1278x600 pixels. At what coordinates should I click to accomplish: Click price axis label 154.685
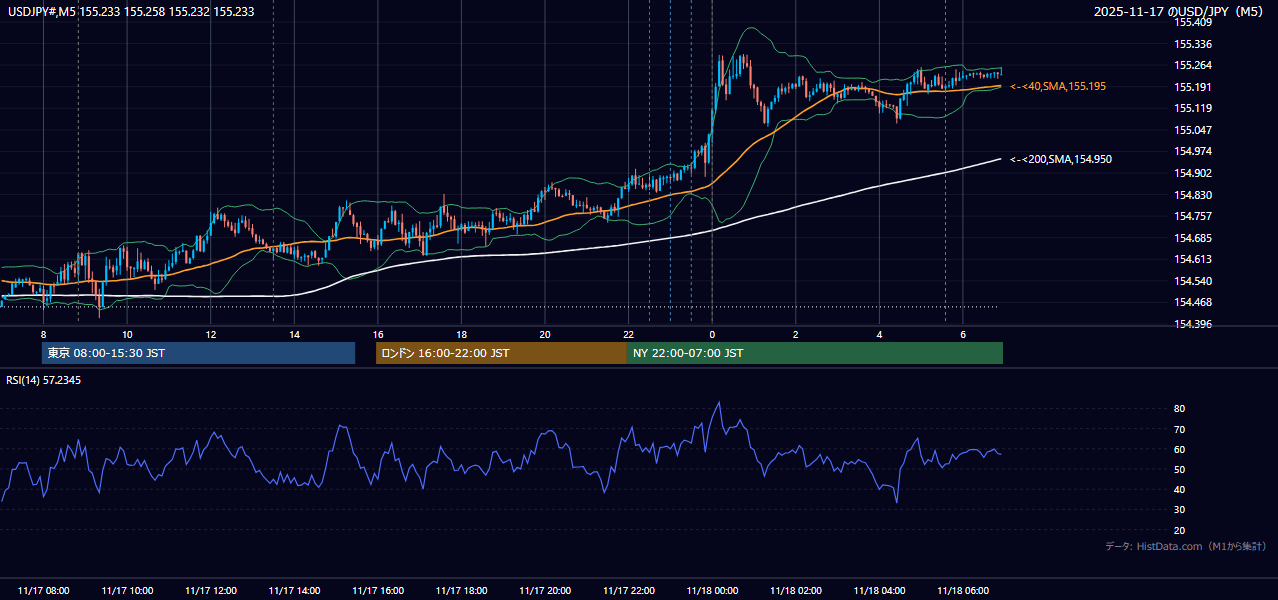[x=1193, y=238]
